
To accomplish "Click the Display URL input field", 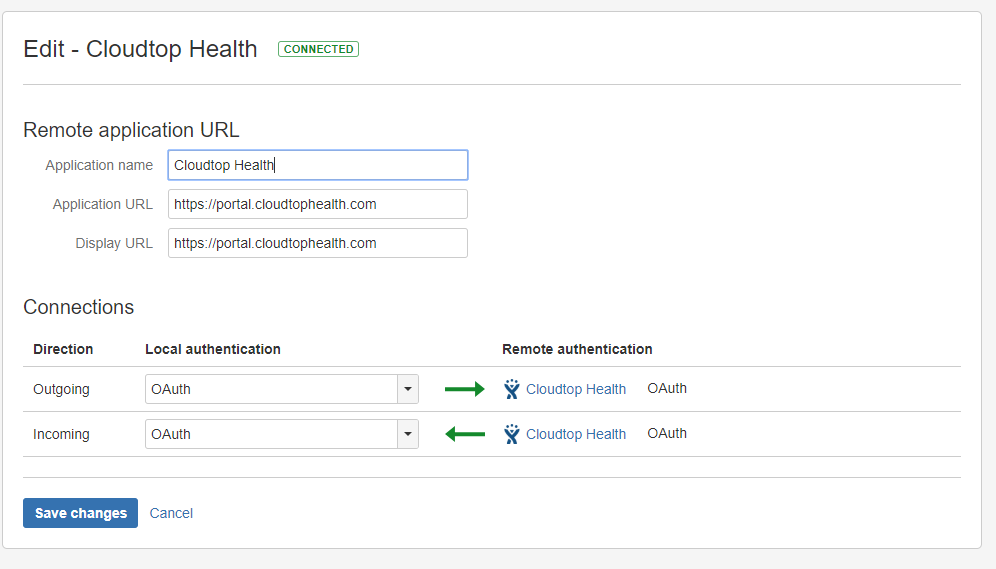I will pyautogui.click(x=318, y=243).
